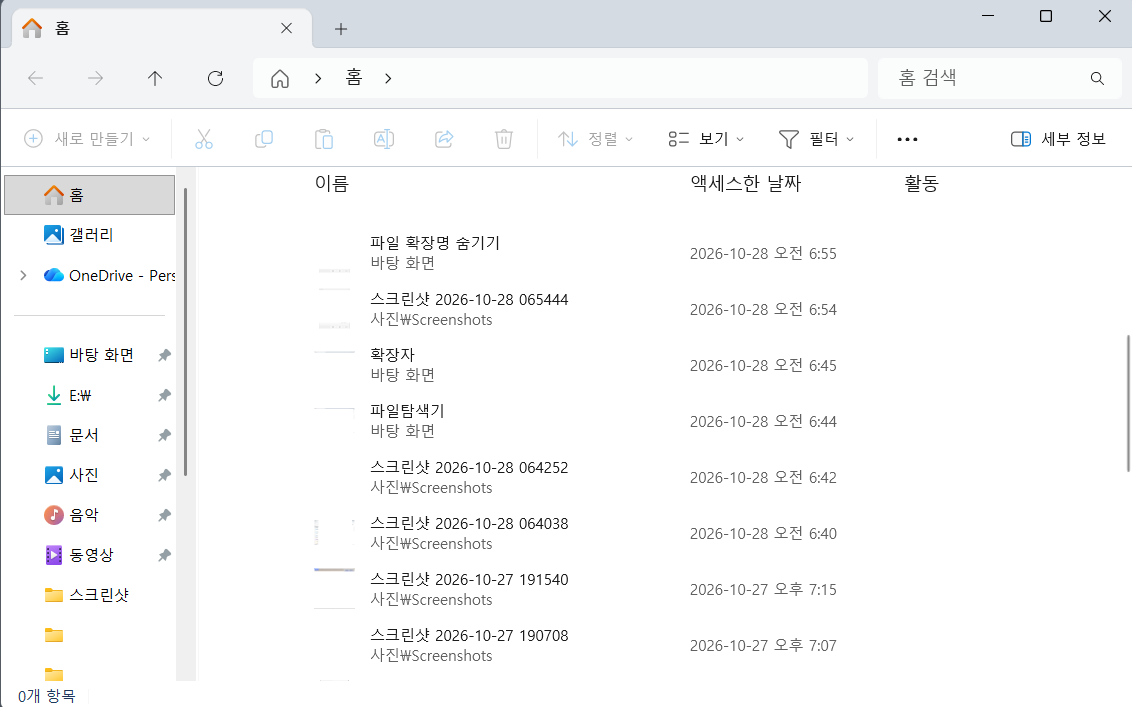Go back with the left arrow
The height and width of the screenshot is (707, 1132).
click(35, 78)
